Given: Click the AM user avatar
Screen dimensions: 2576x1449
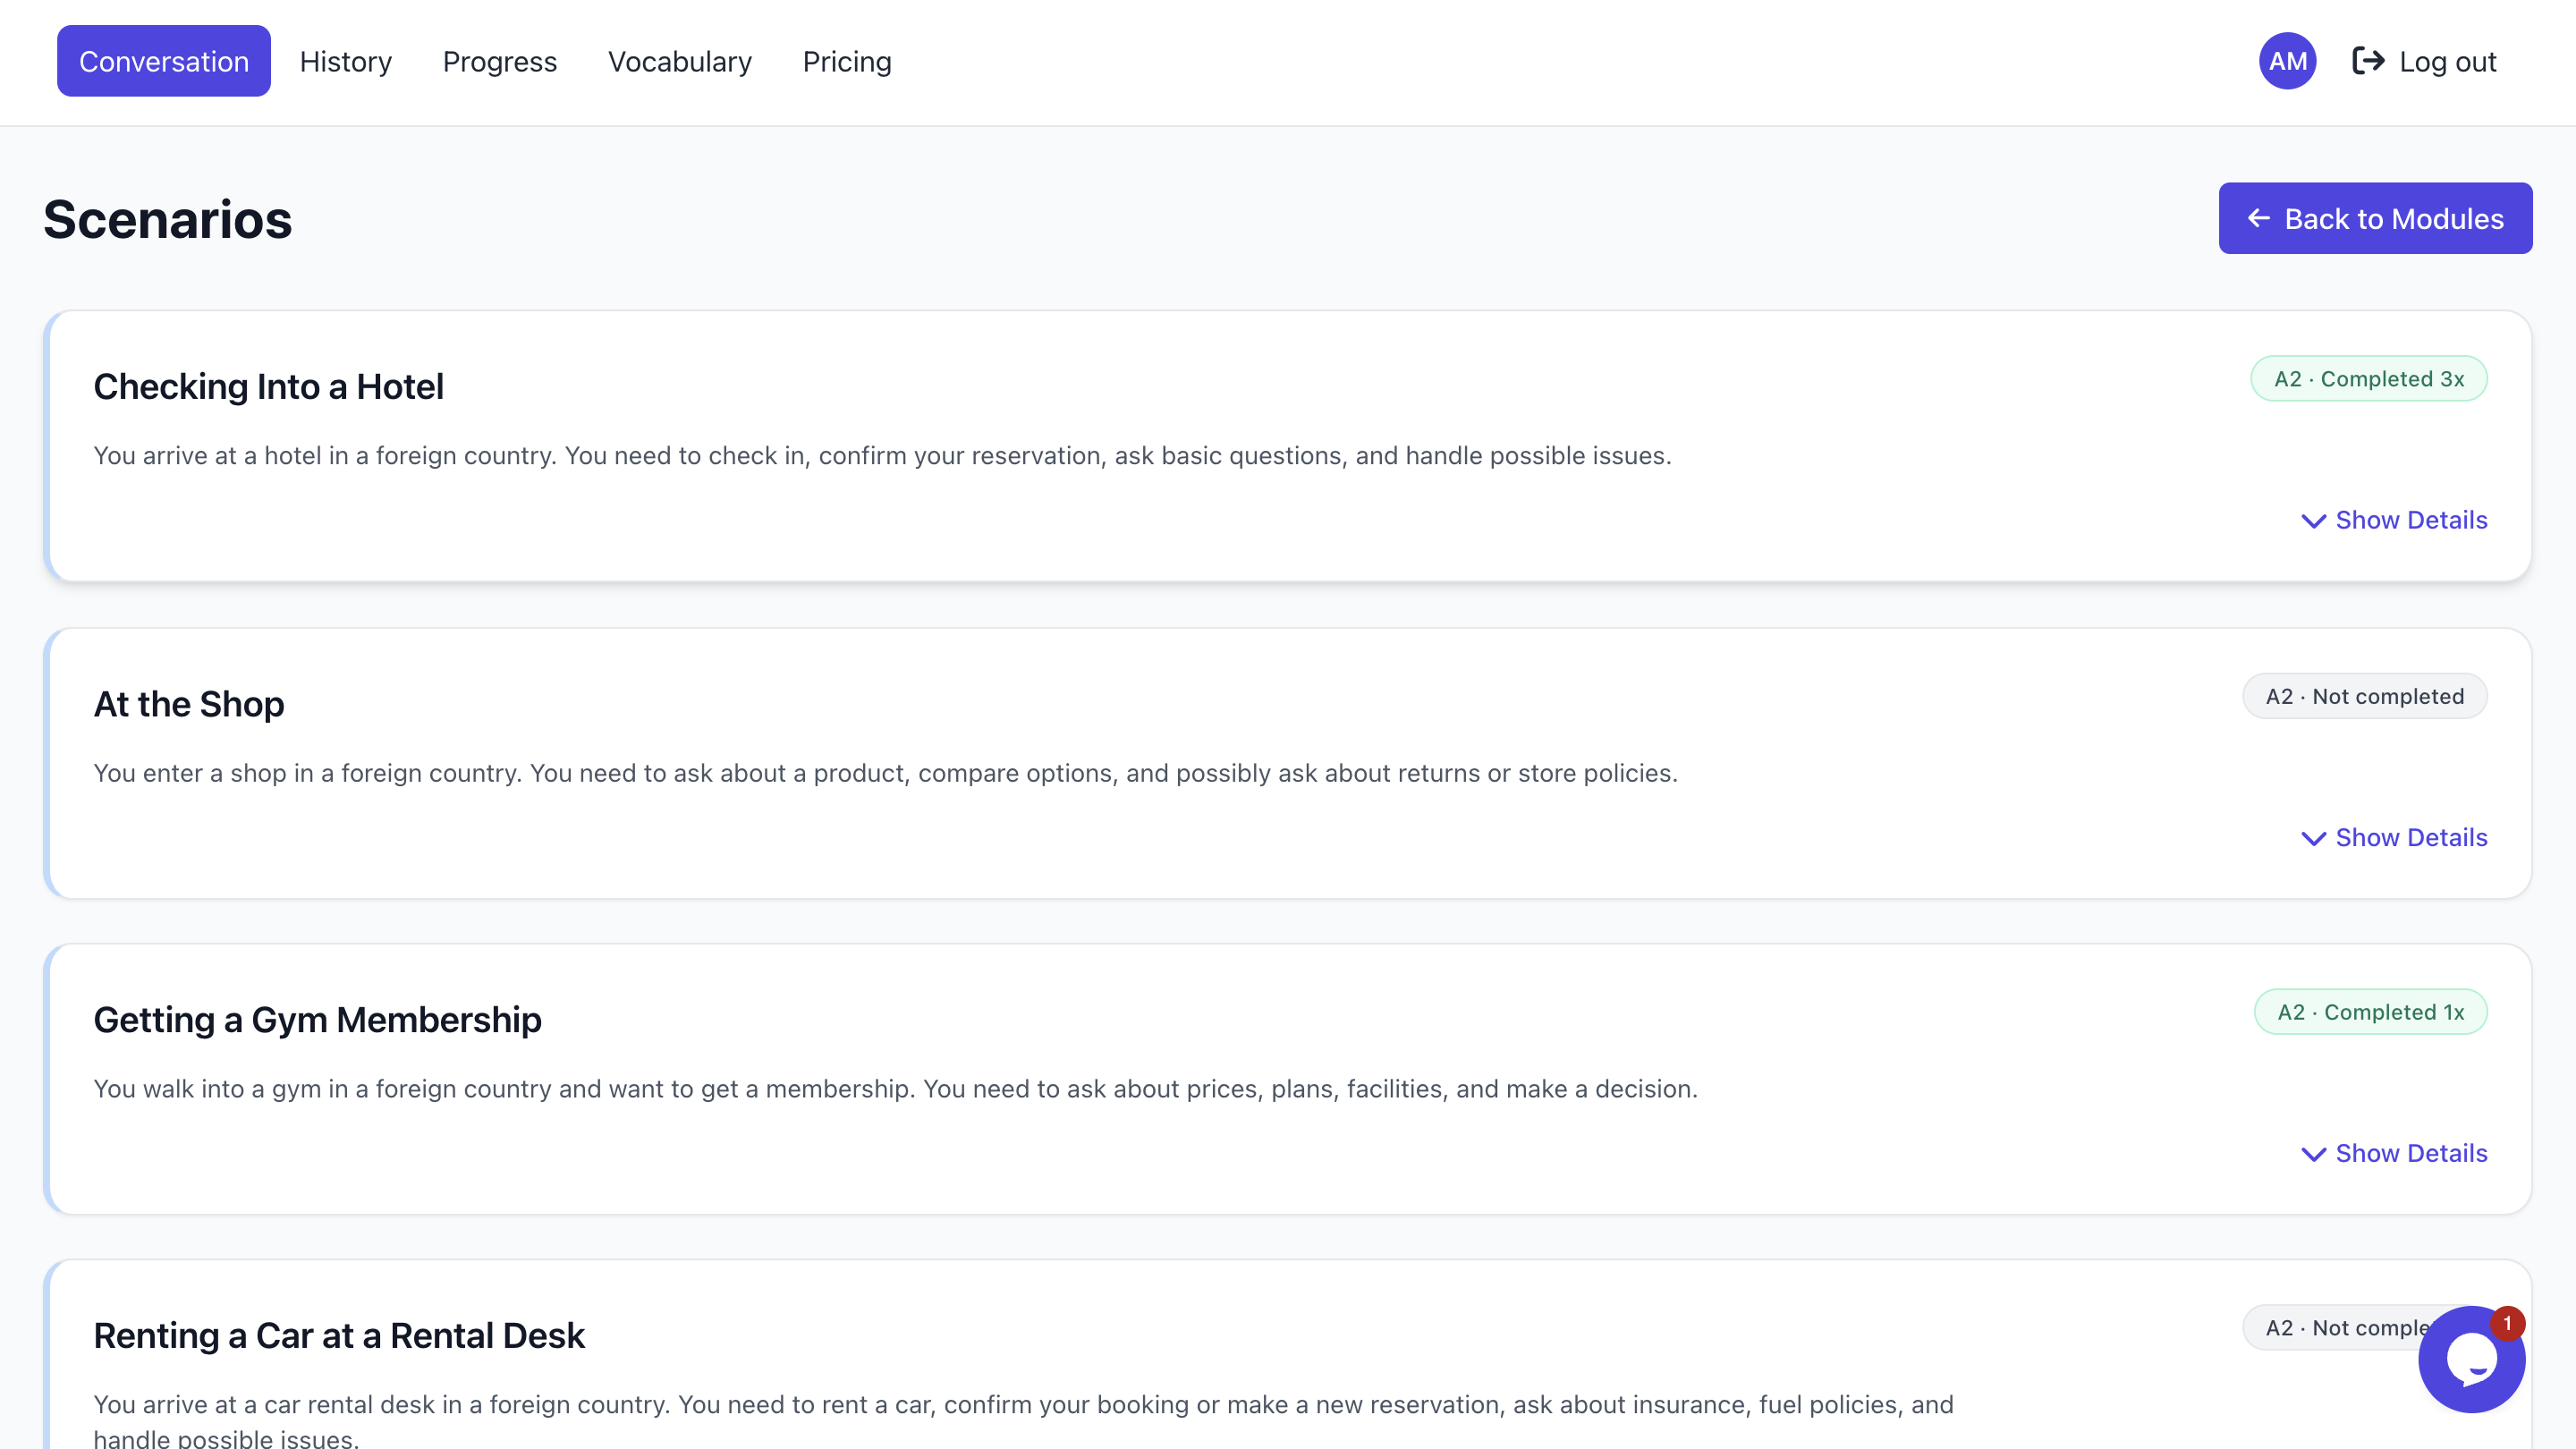Looking at the screenshot, I should [x=2286, y=61].
